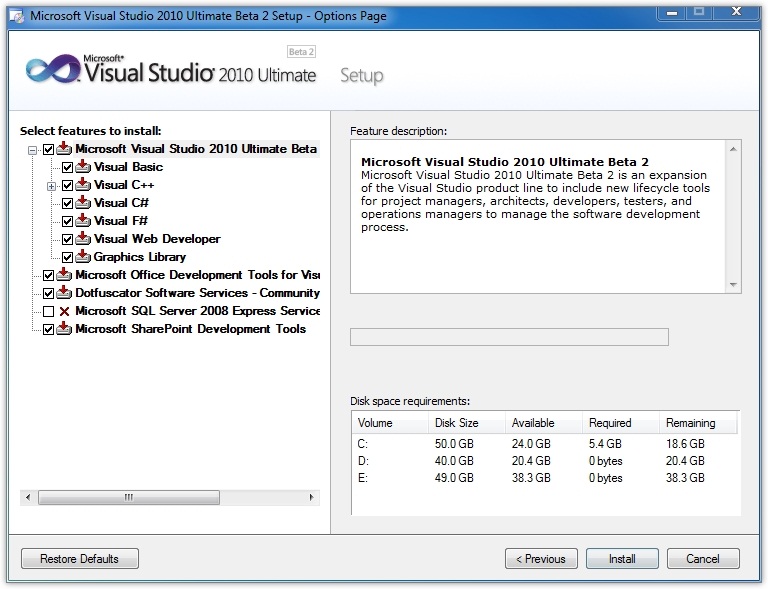Screen dimensions: 768x589
Task: Click the feature list horizontal scrollbar thumb
Action: coord(128,497)
